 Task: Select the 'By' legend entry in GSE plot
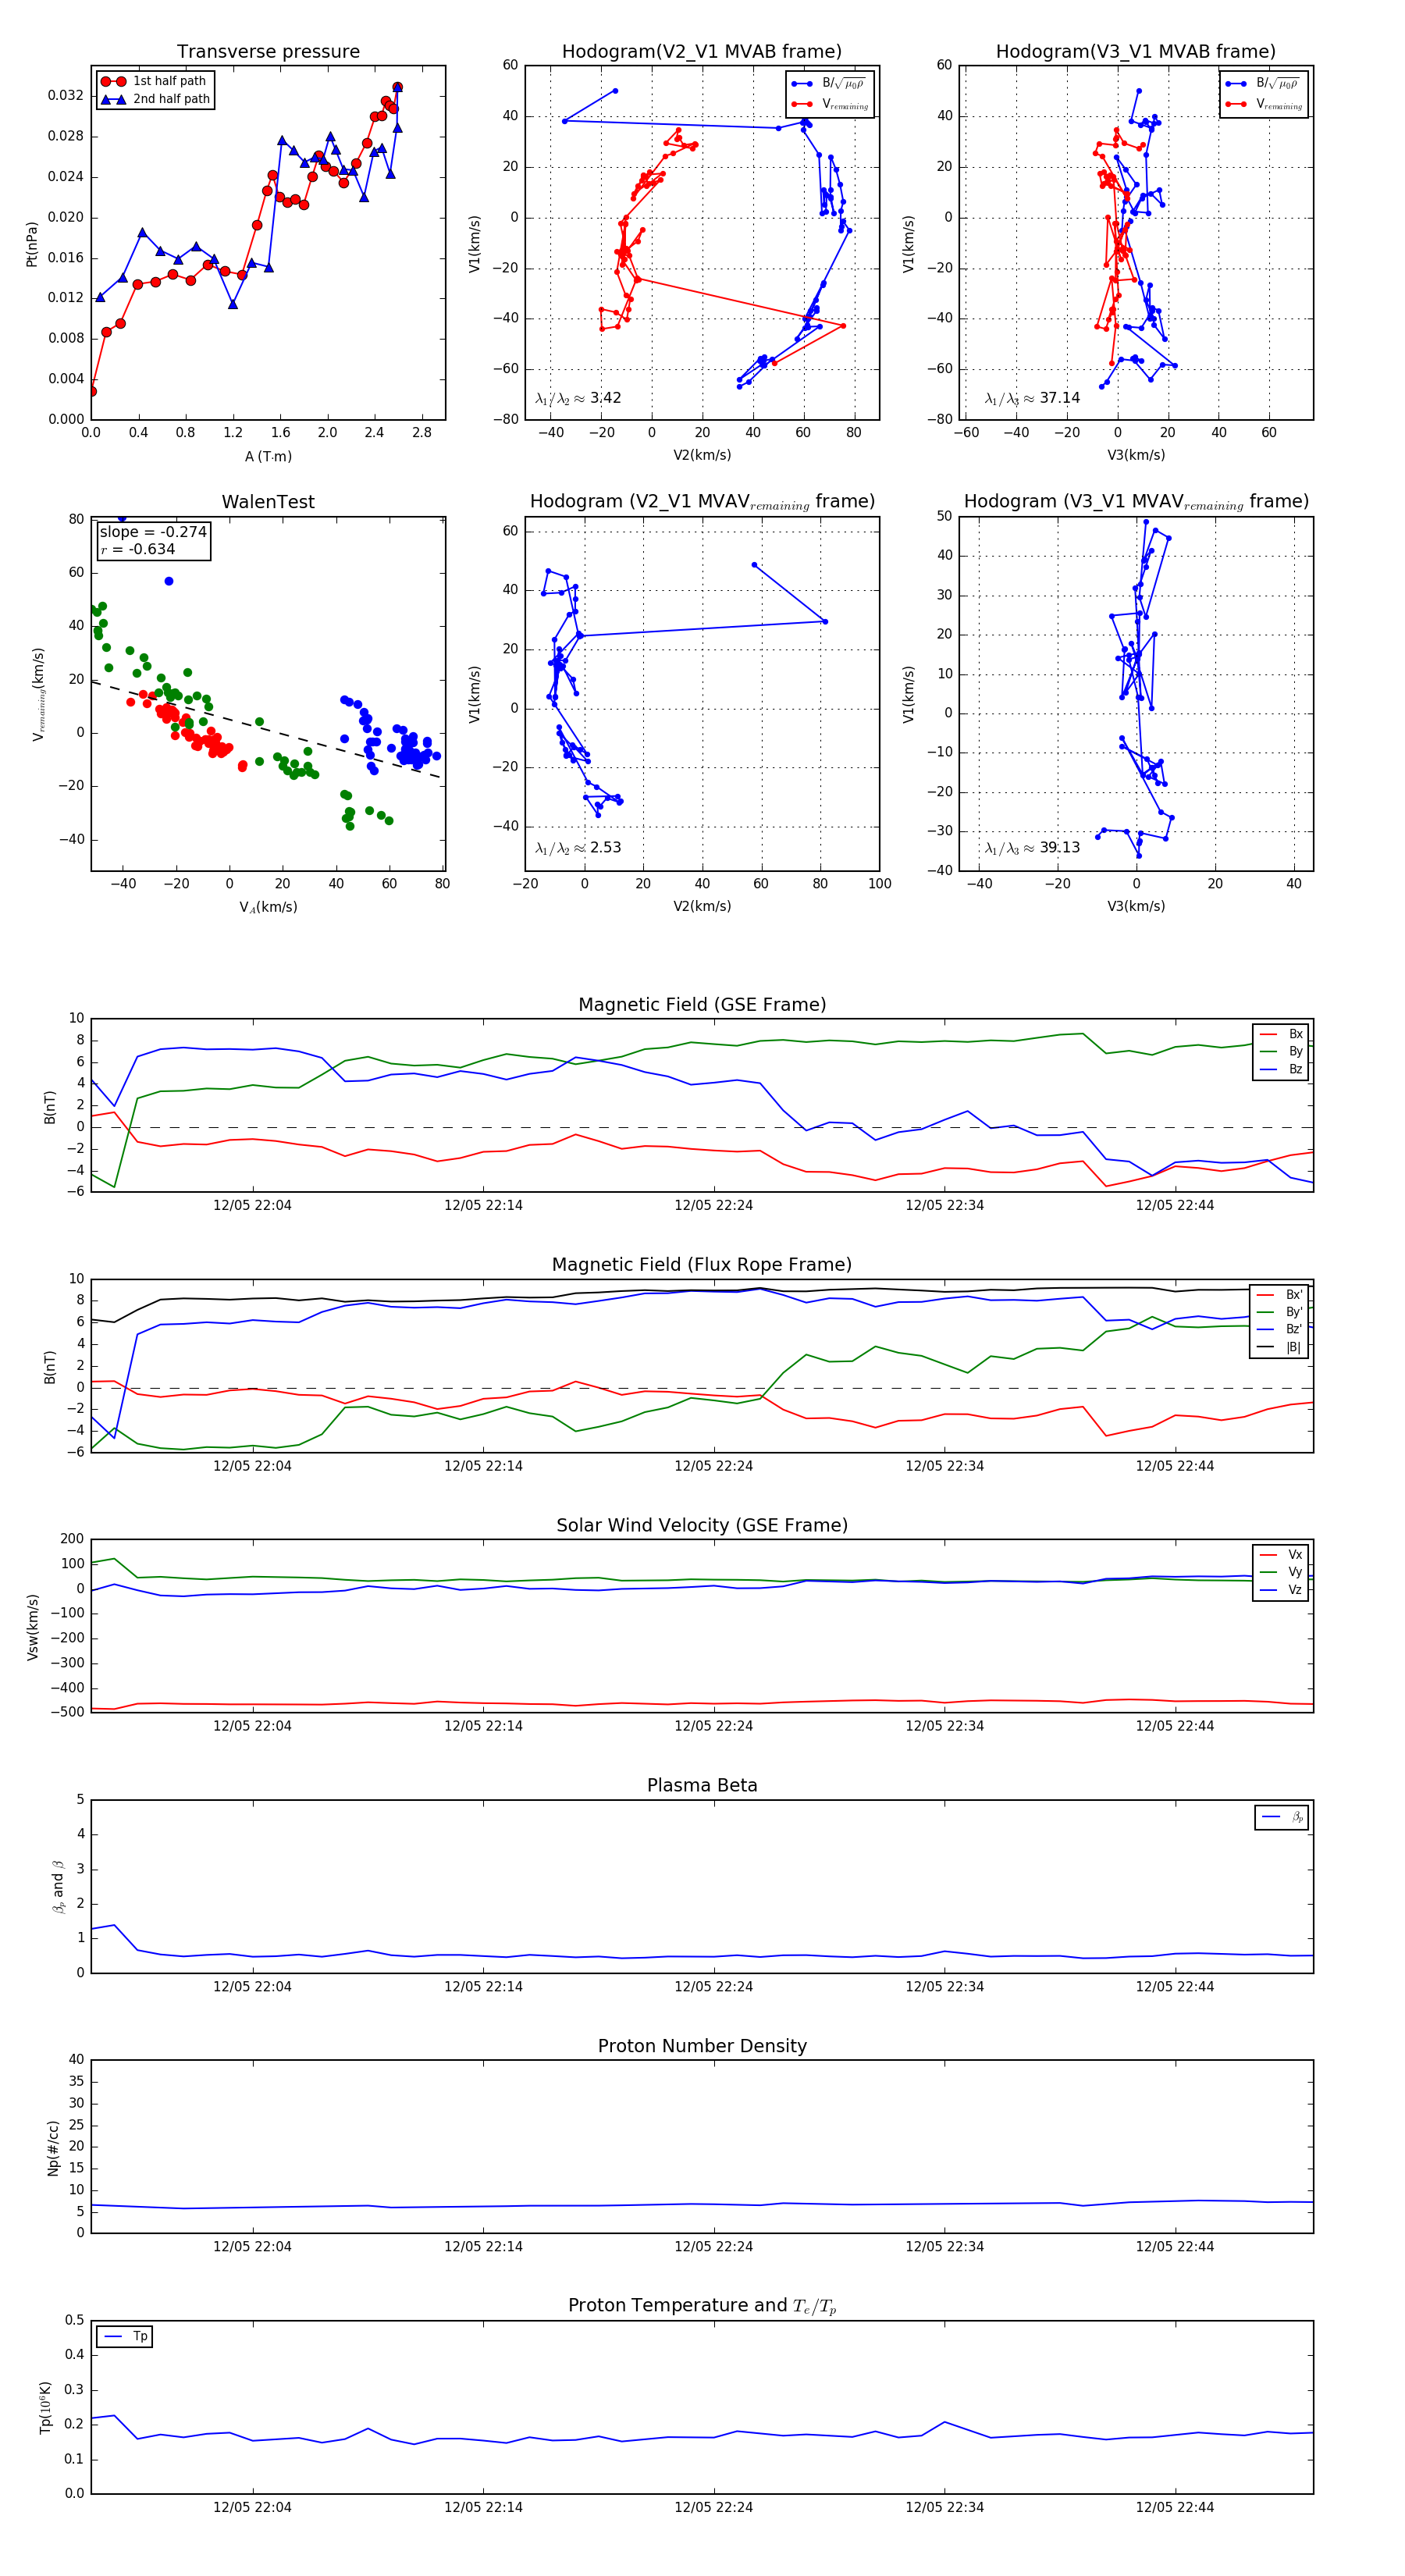pyautogui.click(x=1281, y=1051)
